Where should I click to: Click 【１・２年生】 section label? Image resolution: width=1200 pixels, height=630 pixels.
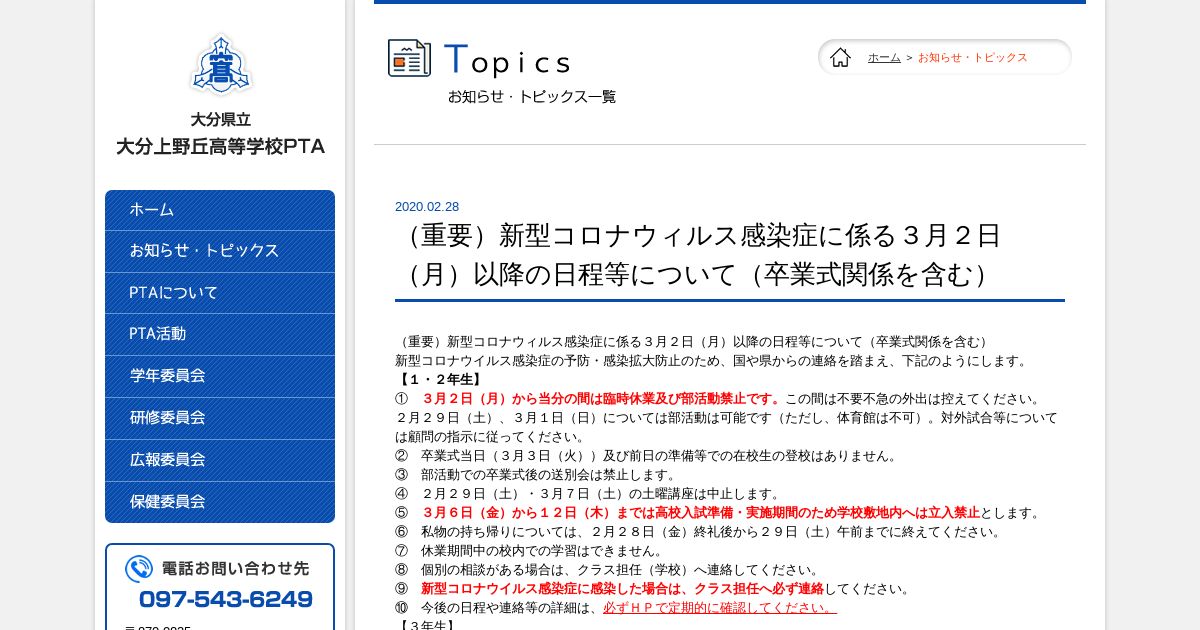click(440, 379)
